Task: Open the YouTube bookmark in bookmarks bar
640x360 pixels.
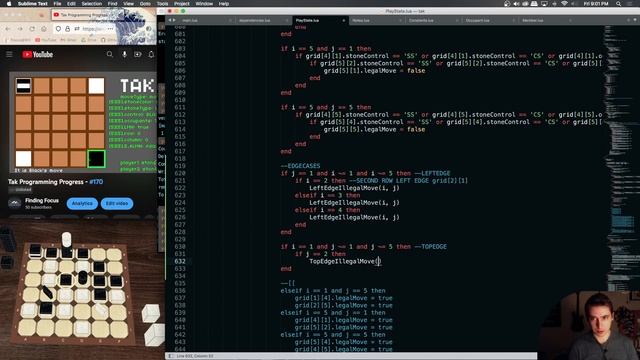Action: tap(46, 40)
